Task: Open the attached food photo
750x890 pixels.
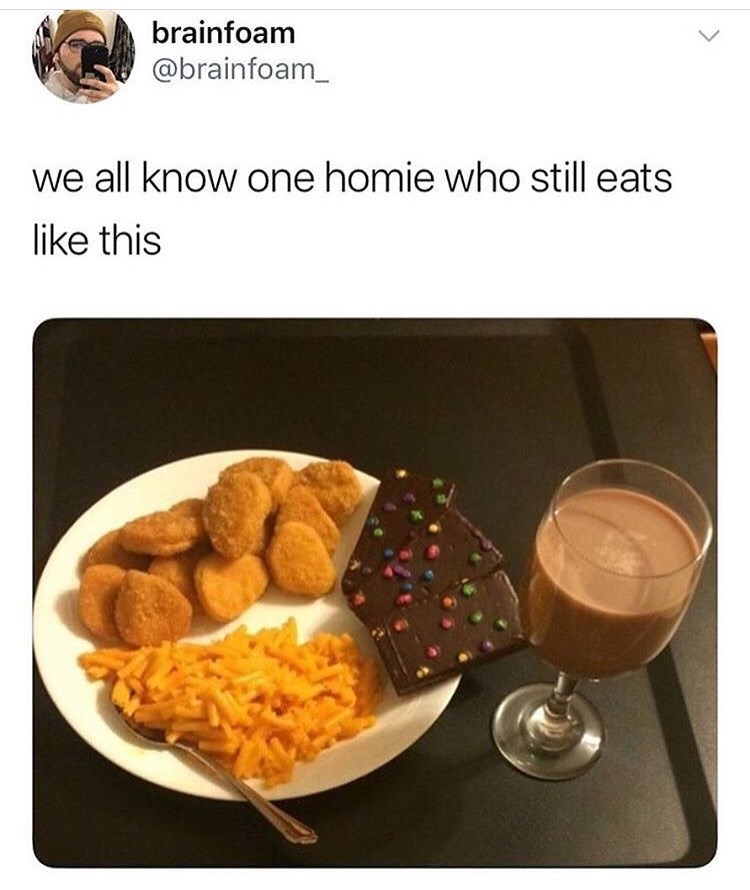Action: [x=375, y=592]
